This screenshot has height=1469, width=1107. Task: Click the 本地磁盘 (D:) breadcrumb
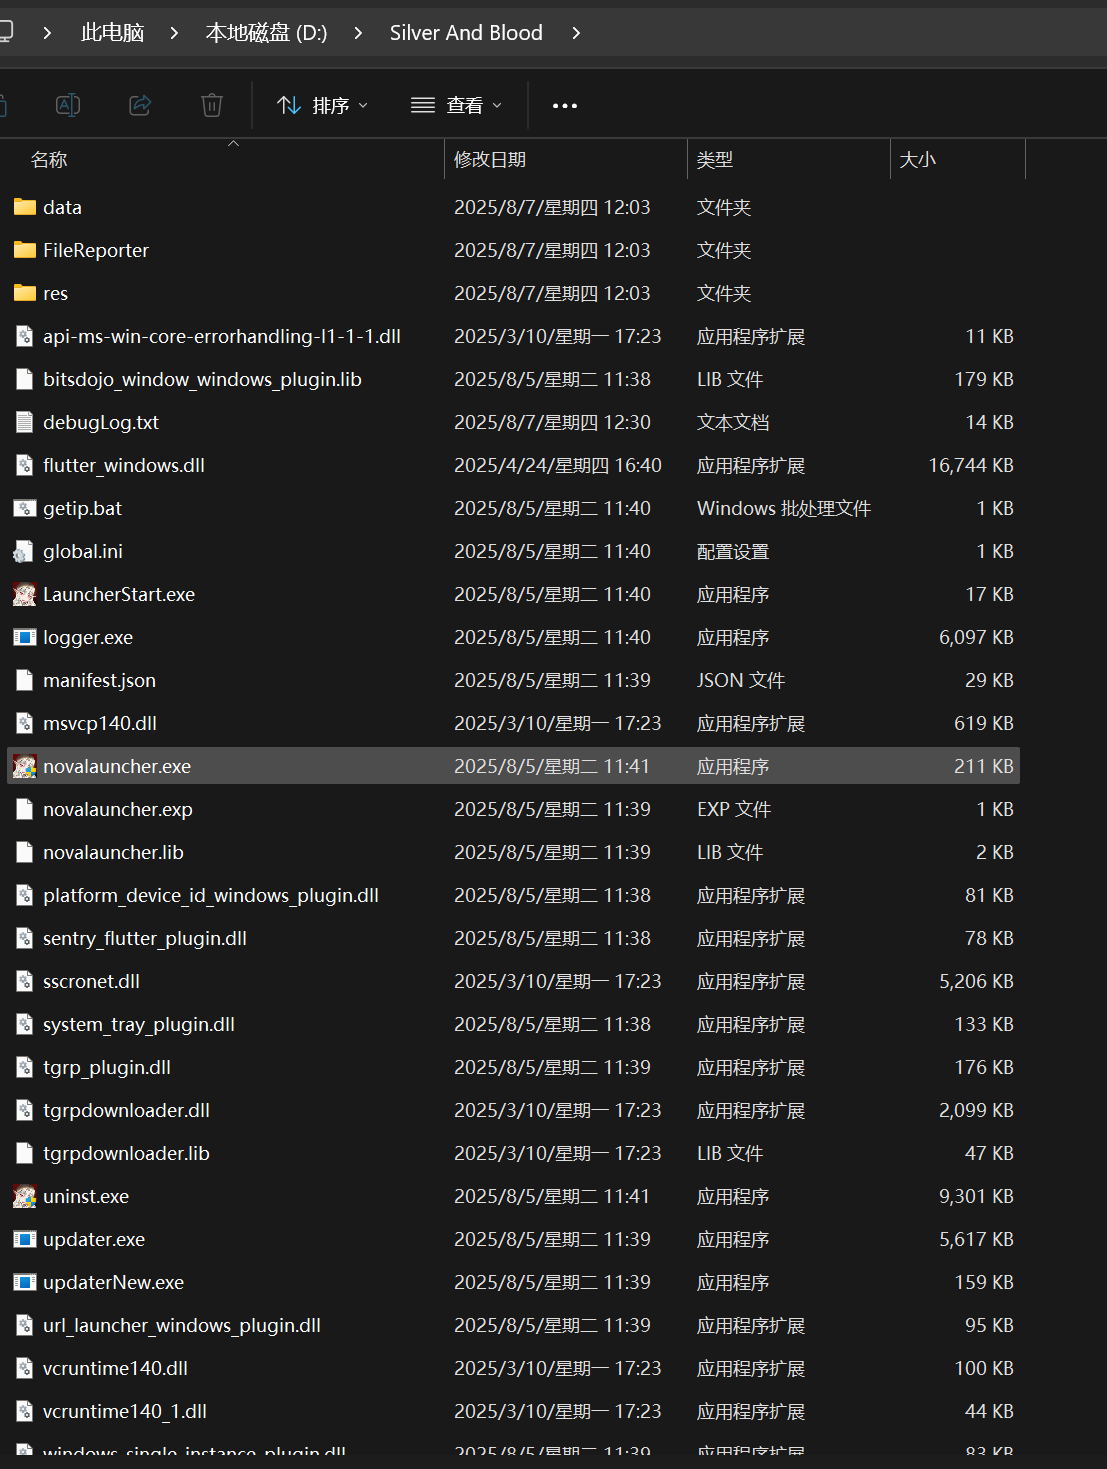pyautogui.click(x=266, y=33)
